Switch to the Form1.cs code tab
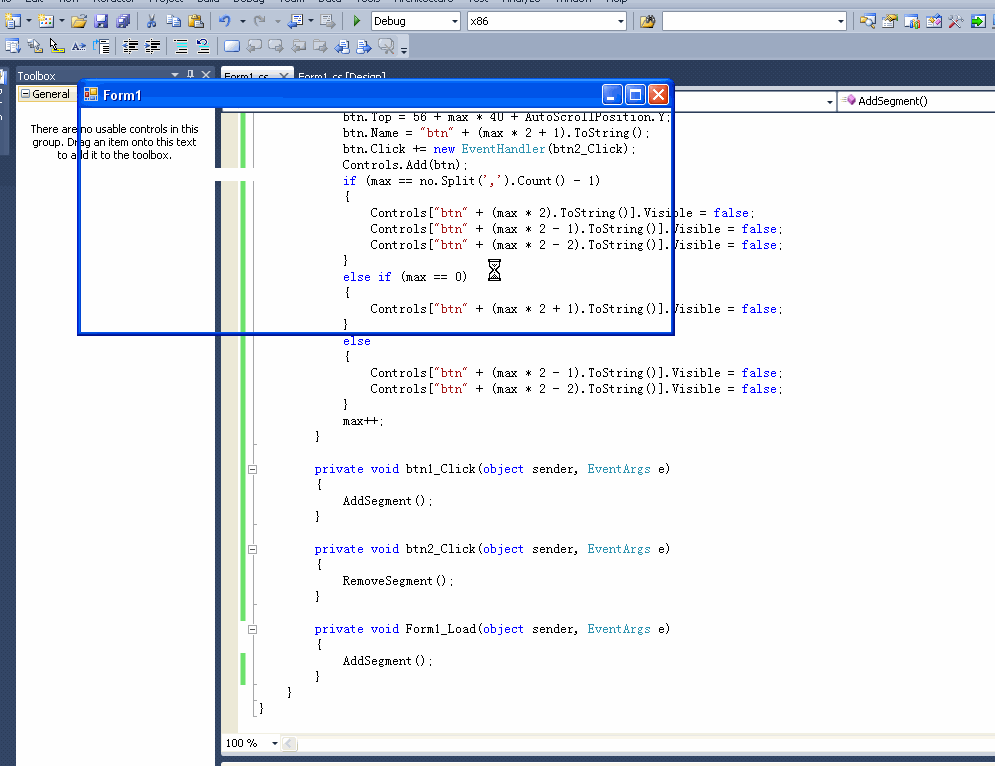 coord(246,76)
